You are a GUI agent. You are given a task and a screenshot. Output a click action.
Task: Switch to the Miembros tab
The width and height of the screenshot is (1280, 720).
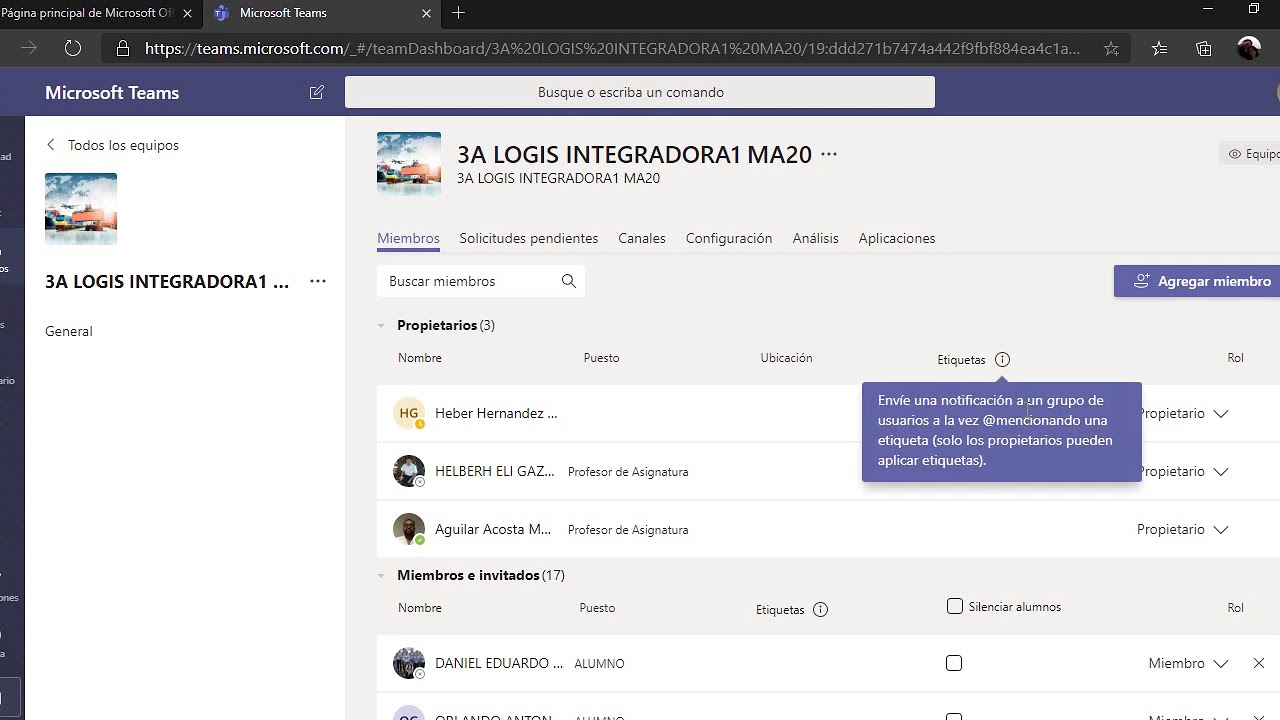pyautogui.click(x=408, y=238)
